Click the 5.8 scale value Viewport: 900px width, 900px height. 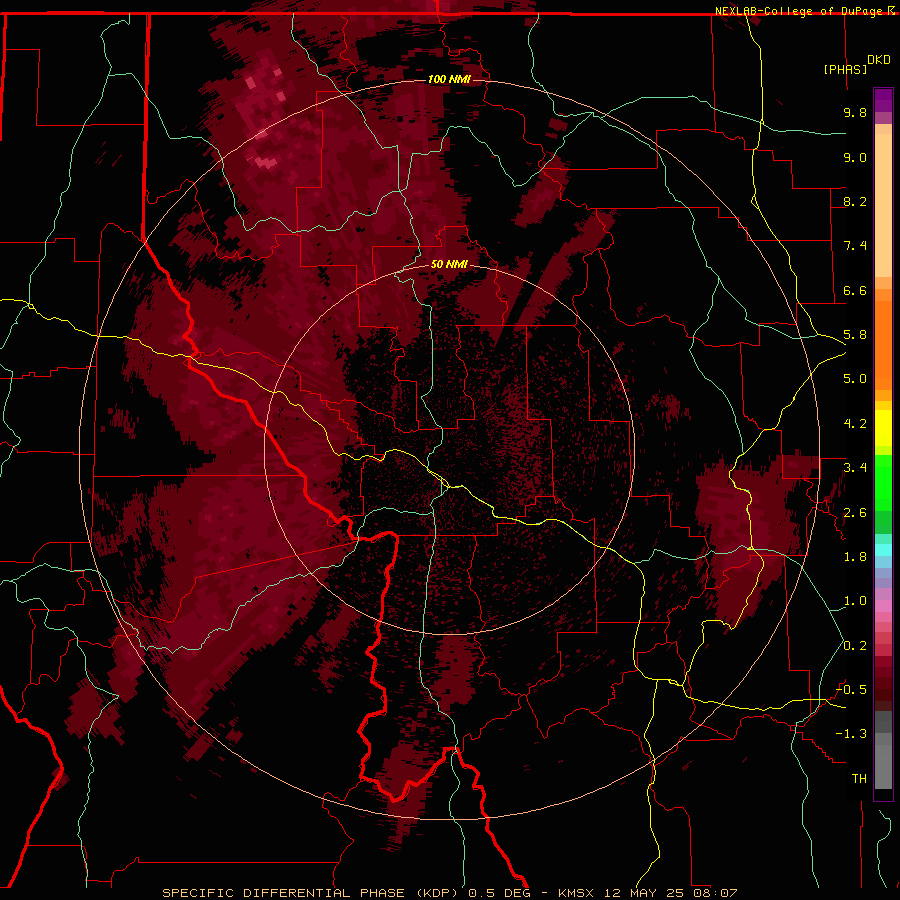[855, 335]
